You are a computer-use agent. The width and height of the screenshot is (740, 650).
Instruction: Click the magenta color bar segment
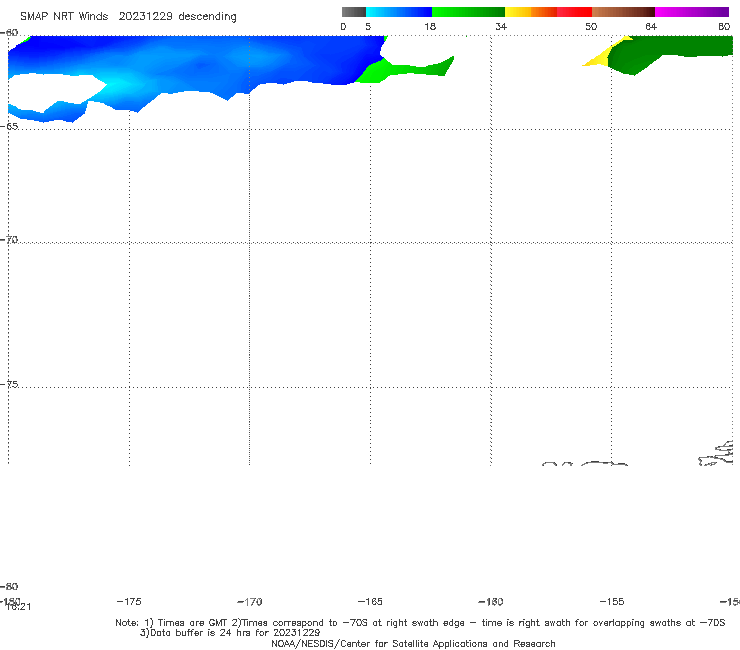click(692, 12)
